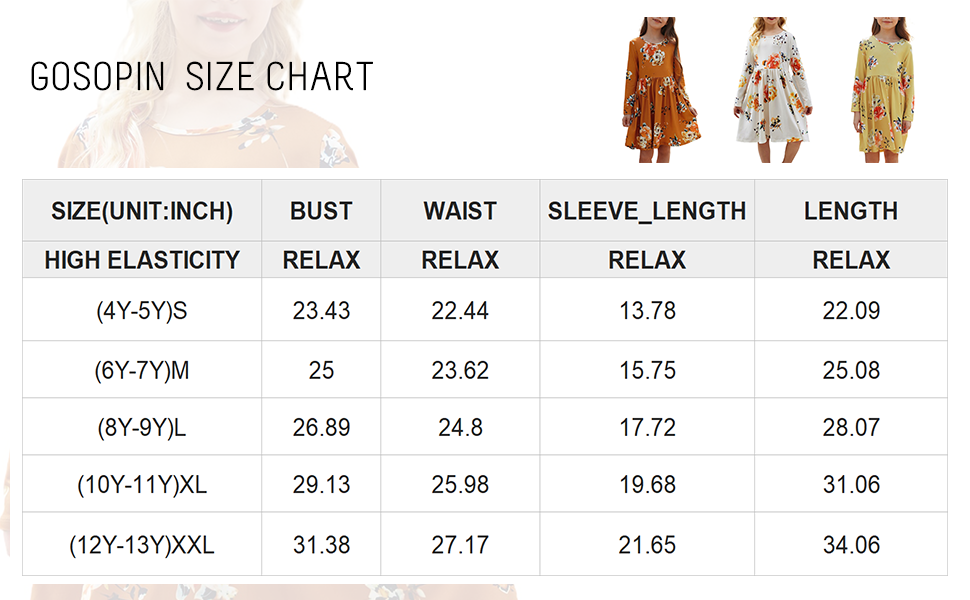Click the yellow floral dress thumbnail
Image resolution: width=970 pixels, height=600 pixels.
pos(882,90)
